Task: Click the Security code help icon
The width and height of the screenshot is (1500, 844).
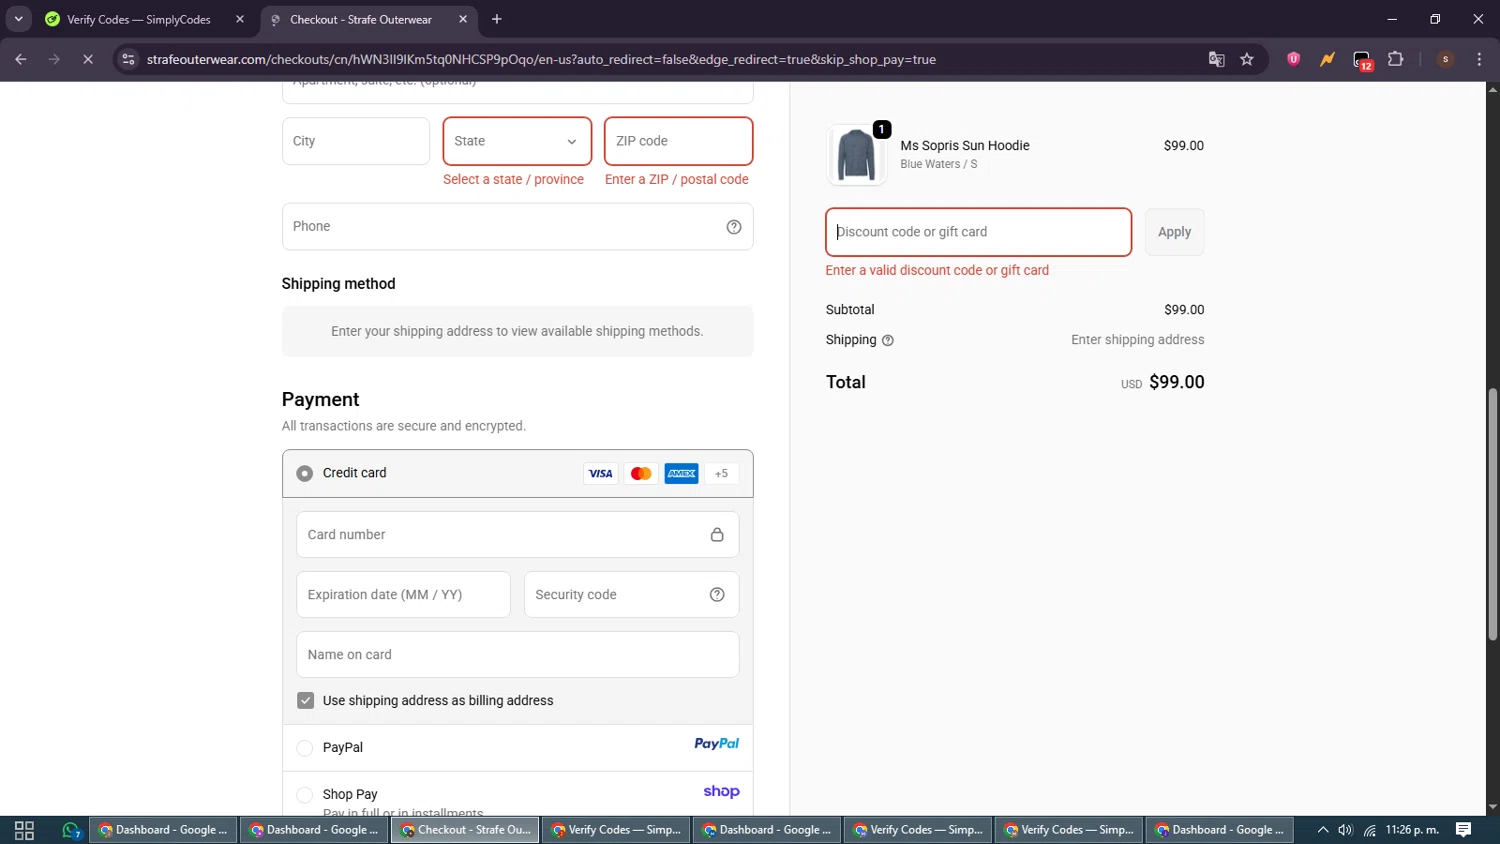Action: click(717, 595)
